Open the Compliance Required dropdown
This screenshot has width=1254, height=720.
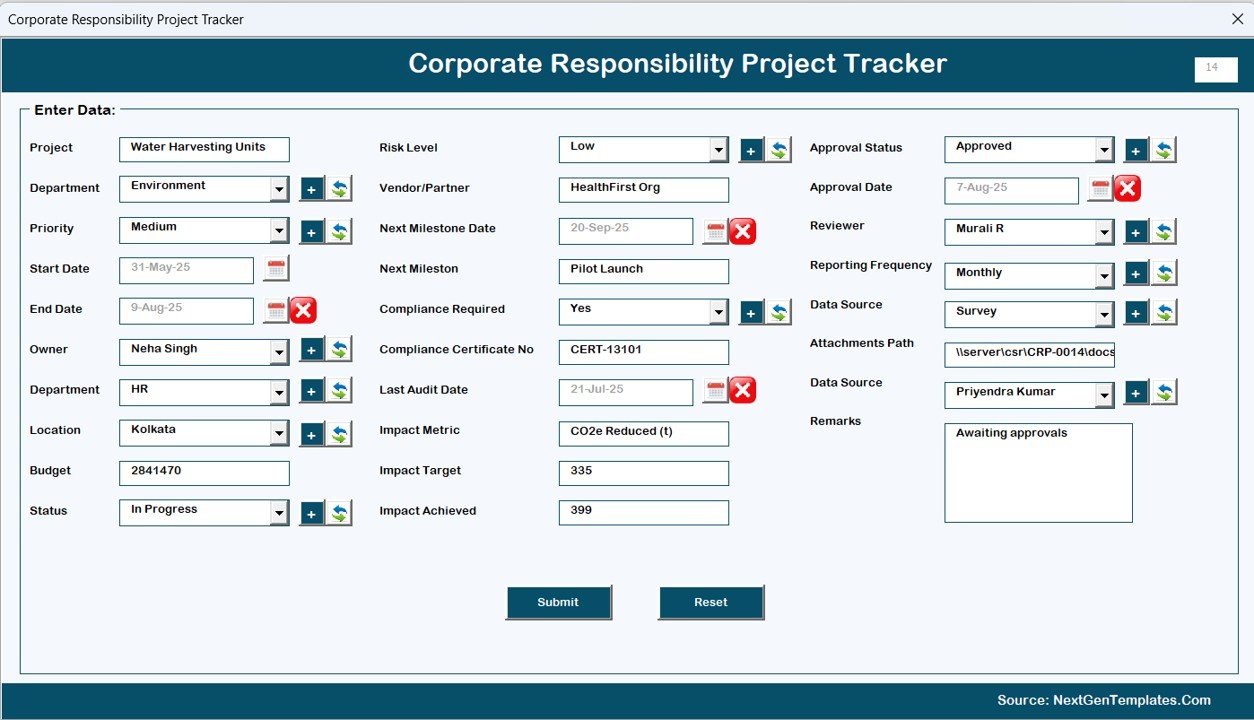coord(718,313)
